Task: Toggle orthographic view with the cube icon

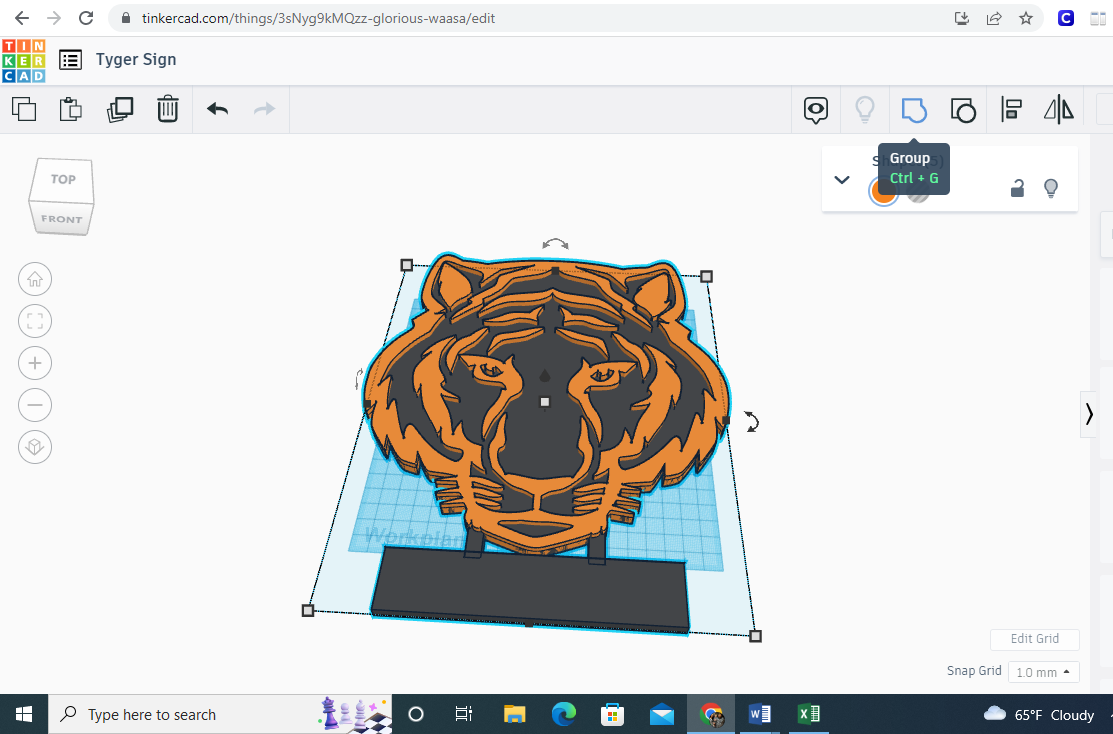Action: pyautogui.click(x=35, y=447)
